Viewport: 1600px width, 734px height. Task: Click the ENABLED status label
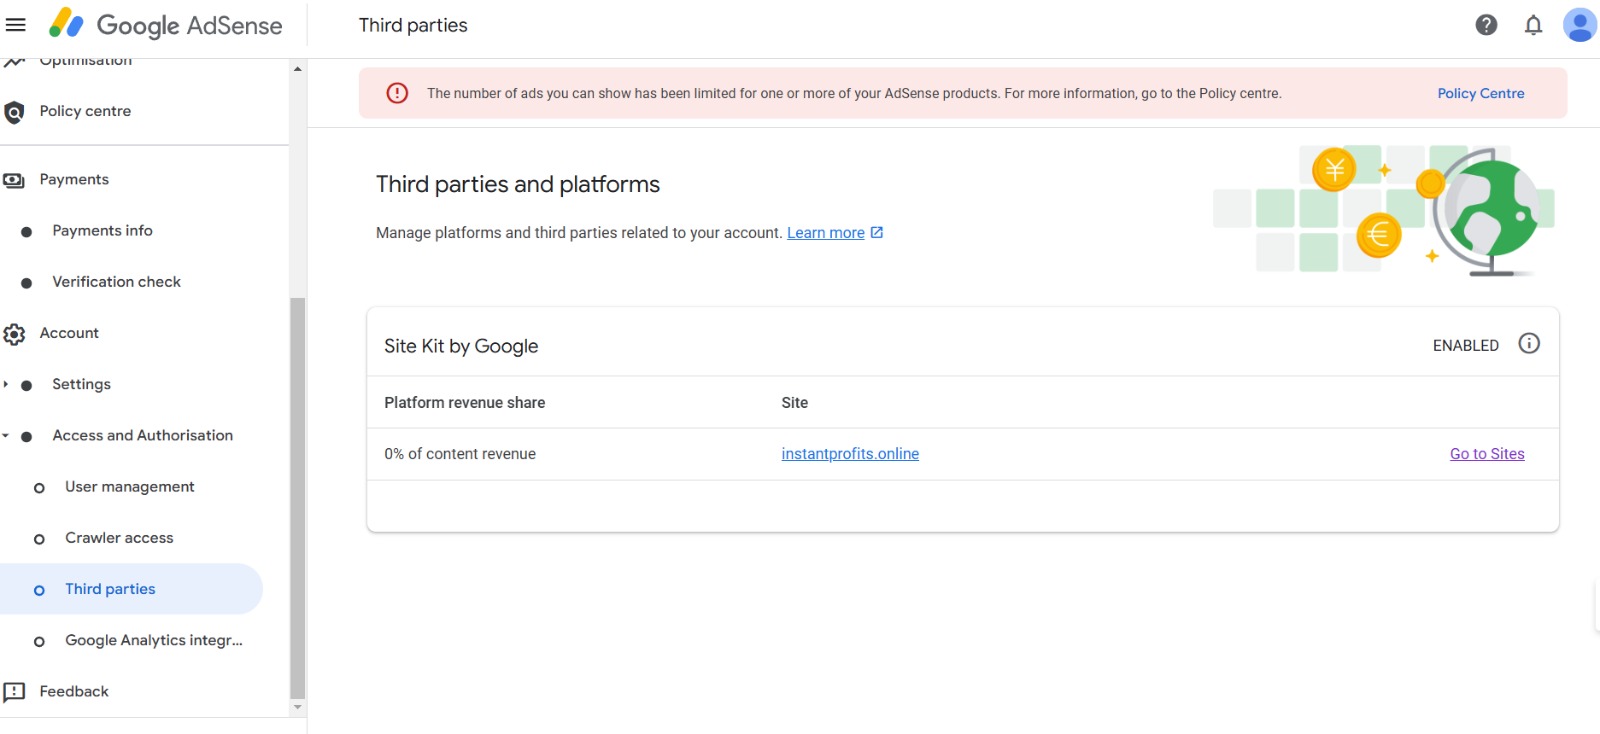coord(1465,345)
